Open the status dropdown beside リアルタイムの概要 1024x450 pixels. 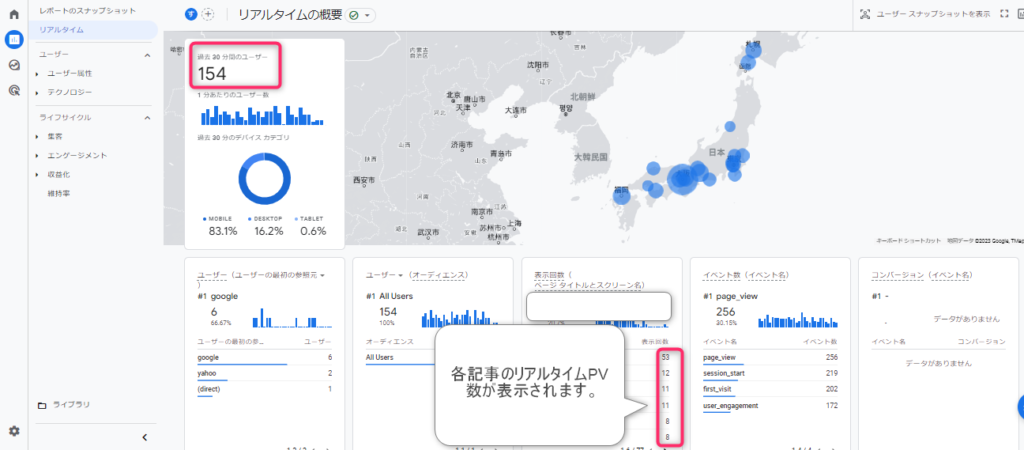coord(362,15)
